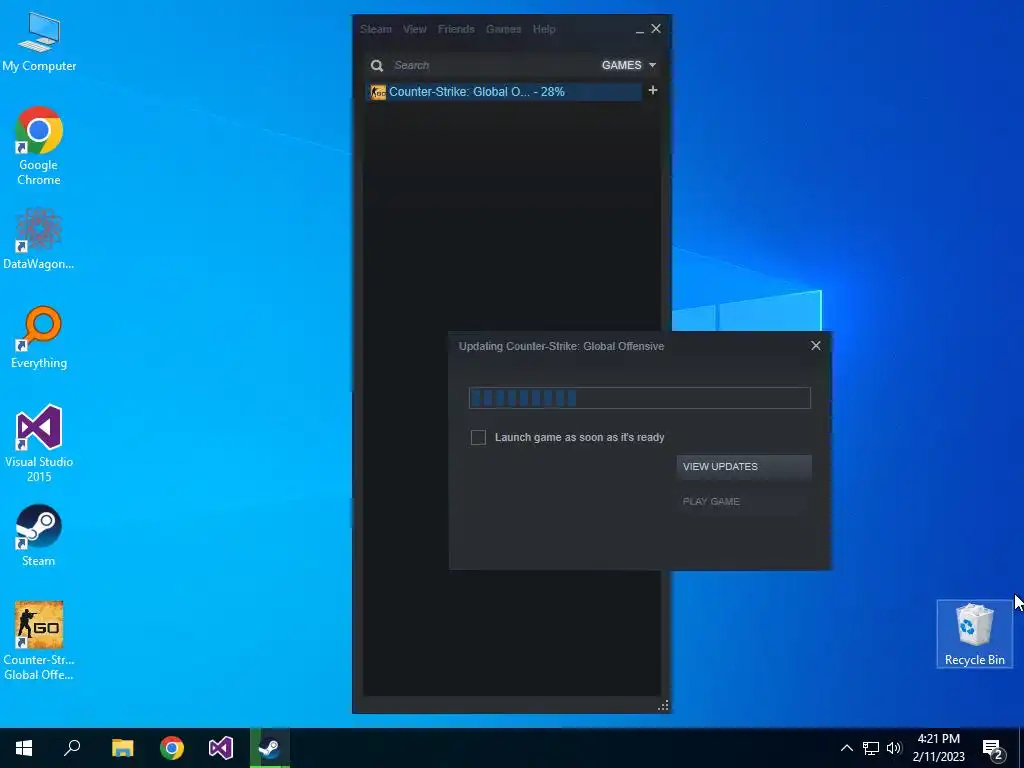Grab the Steam window resize grip
The image size is (1024, 768).
pyautogui.click(x=664, y=705)
